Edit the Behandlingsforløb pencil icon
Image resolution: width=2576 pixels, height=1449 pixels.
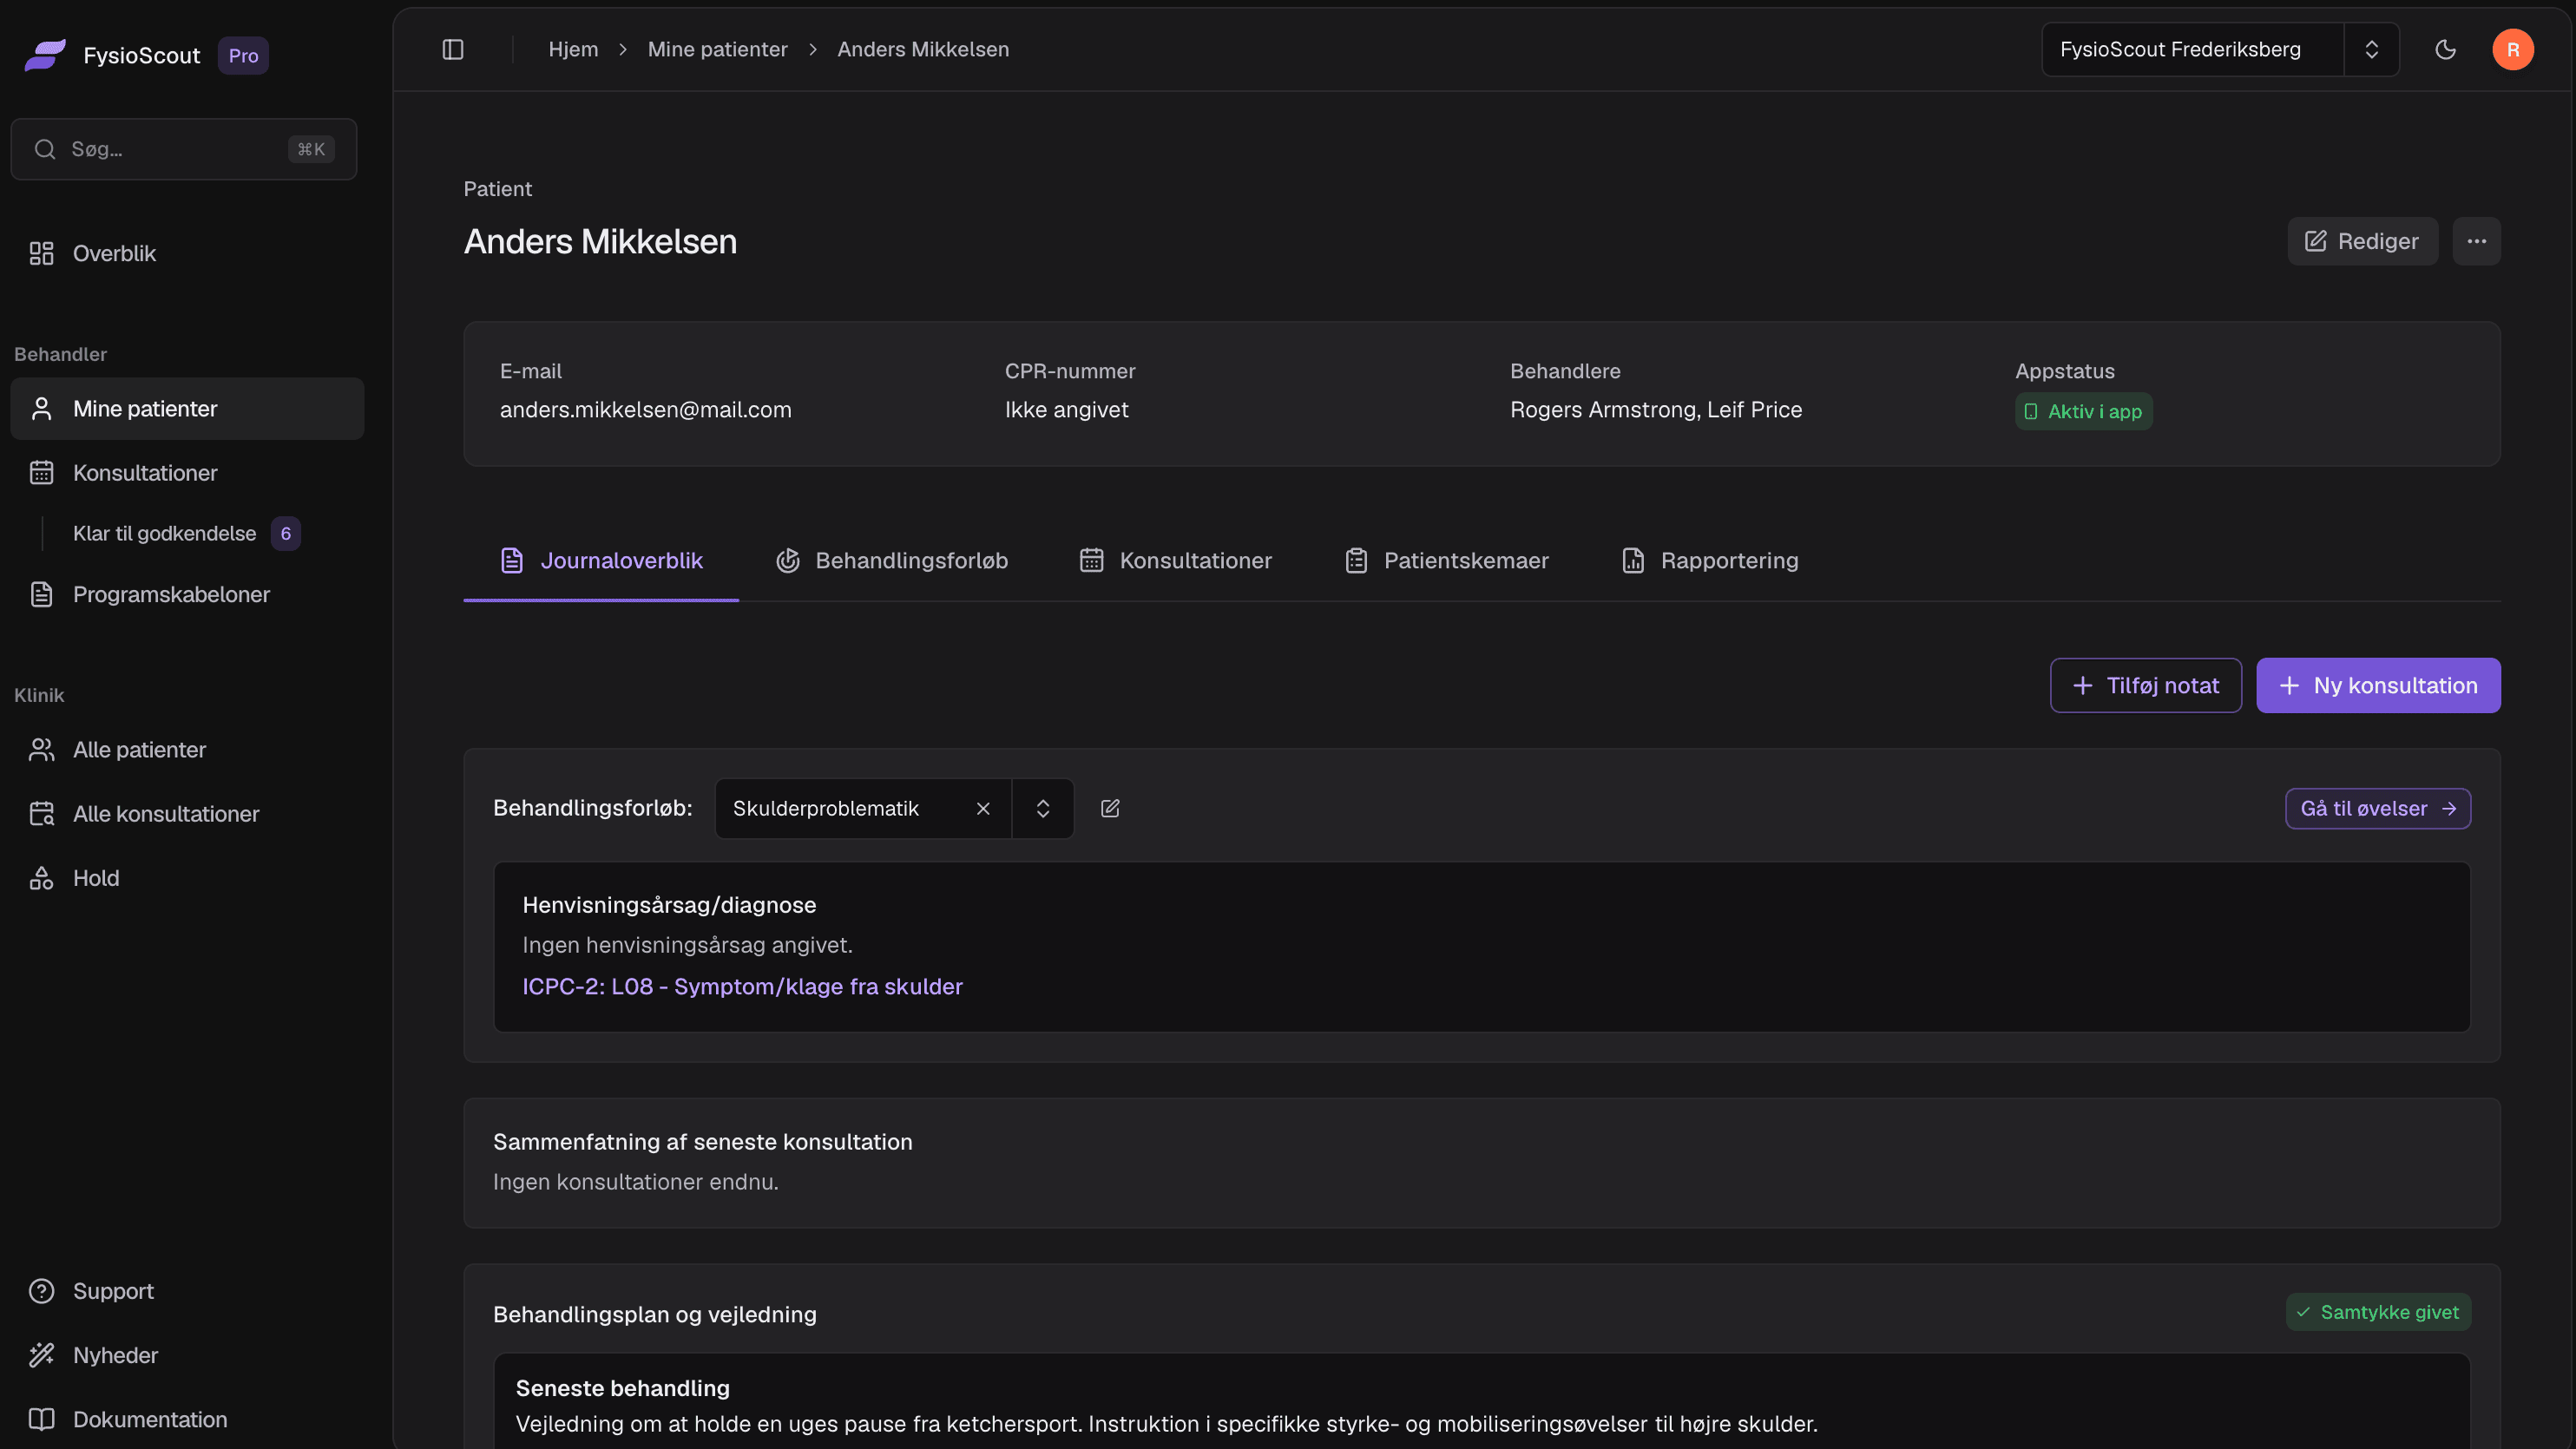click(x=1110, y=808)
